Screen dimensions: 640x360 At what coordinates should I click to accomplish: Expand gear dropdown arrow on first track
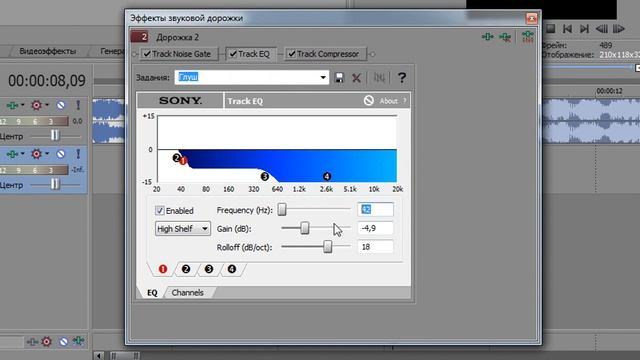pyautogui.click(x=47, y=105)
